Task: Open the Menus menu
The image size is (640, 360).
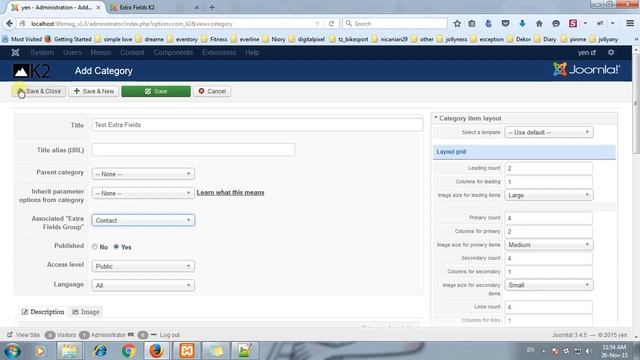Action: tap(100, 52)
